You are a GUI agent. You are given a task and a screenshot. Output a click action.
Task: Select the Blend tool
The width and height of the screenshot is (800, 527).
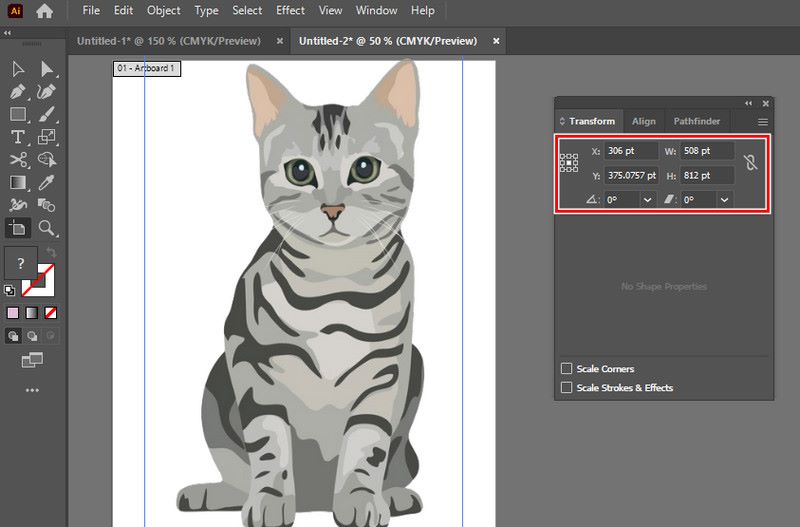point(47,205)
